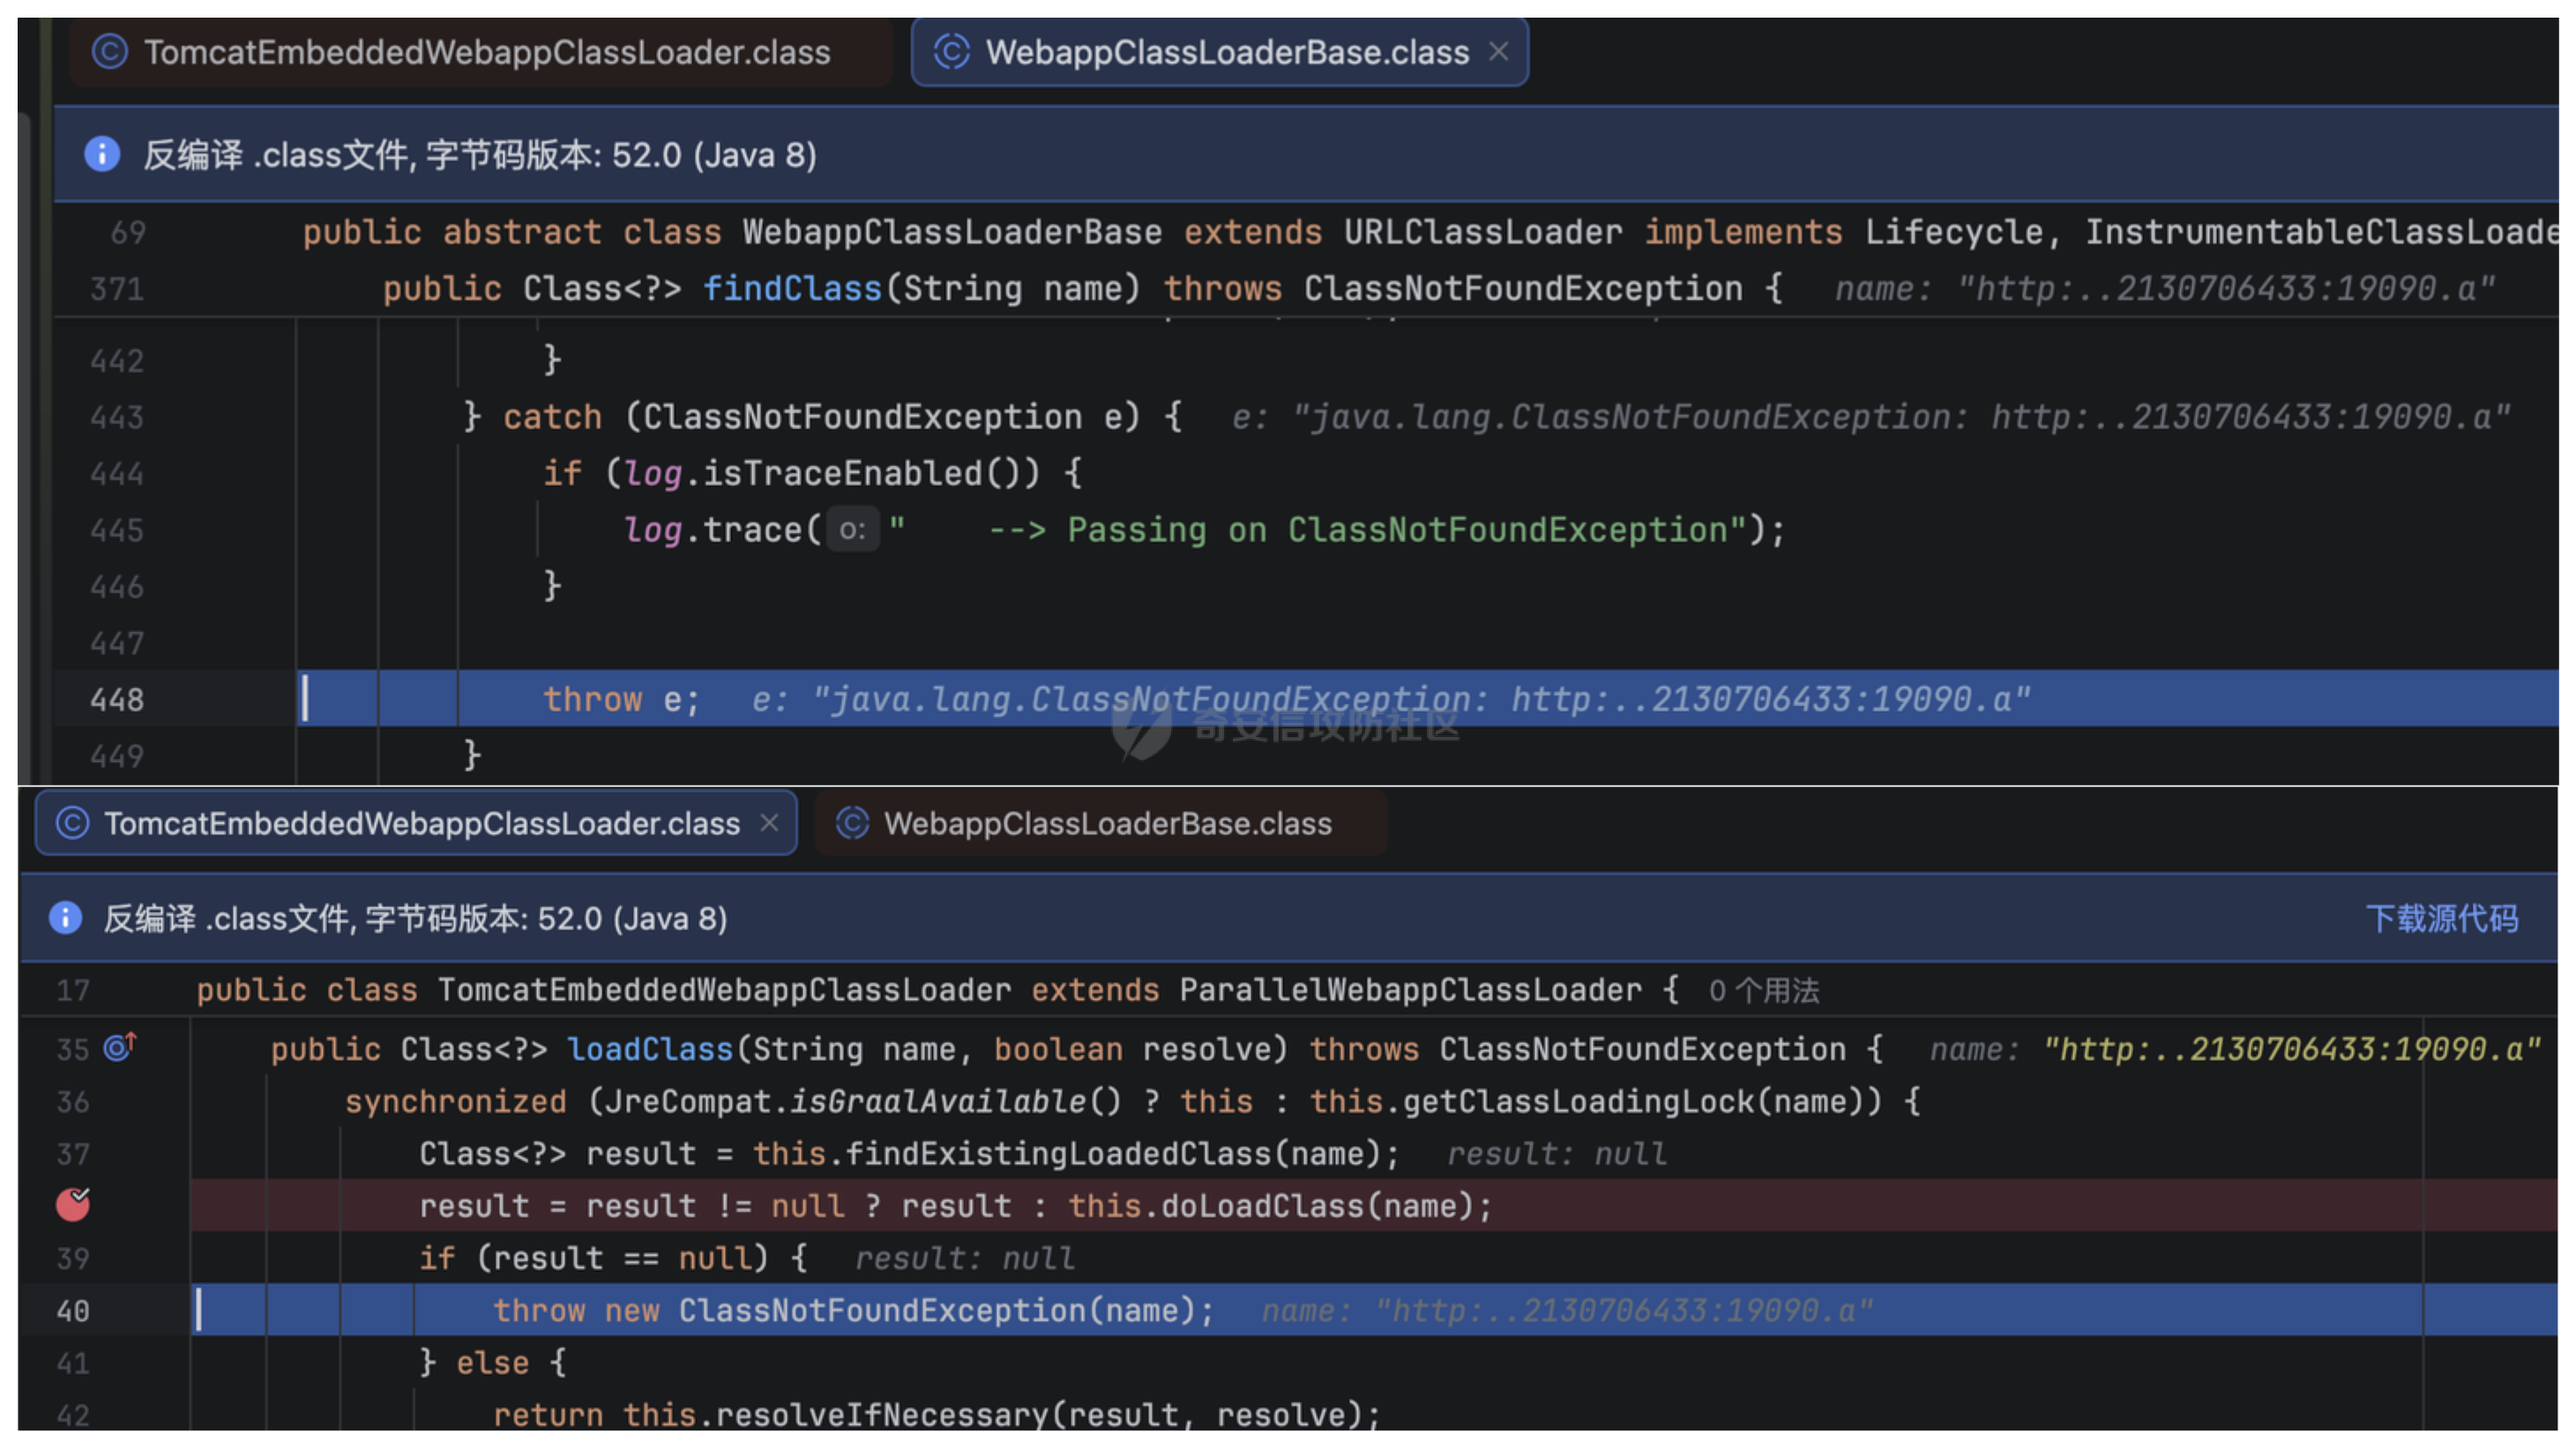
Task: Switch to WebappClassLoaderBase.class tab in lower editor
Action: tap(1100, 823)
